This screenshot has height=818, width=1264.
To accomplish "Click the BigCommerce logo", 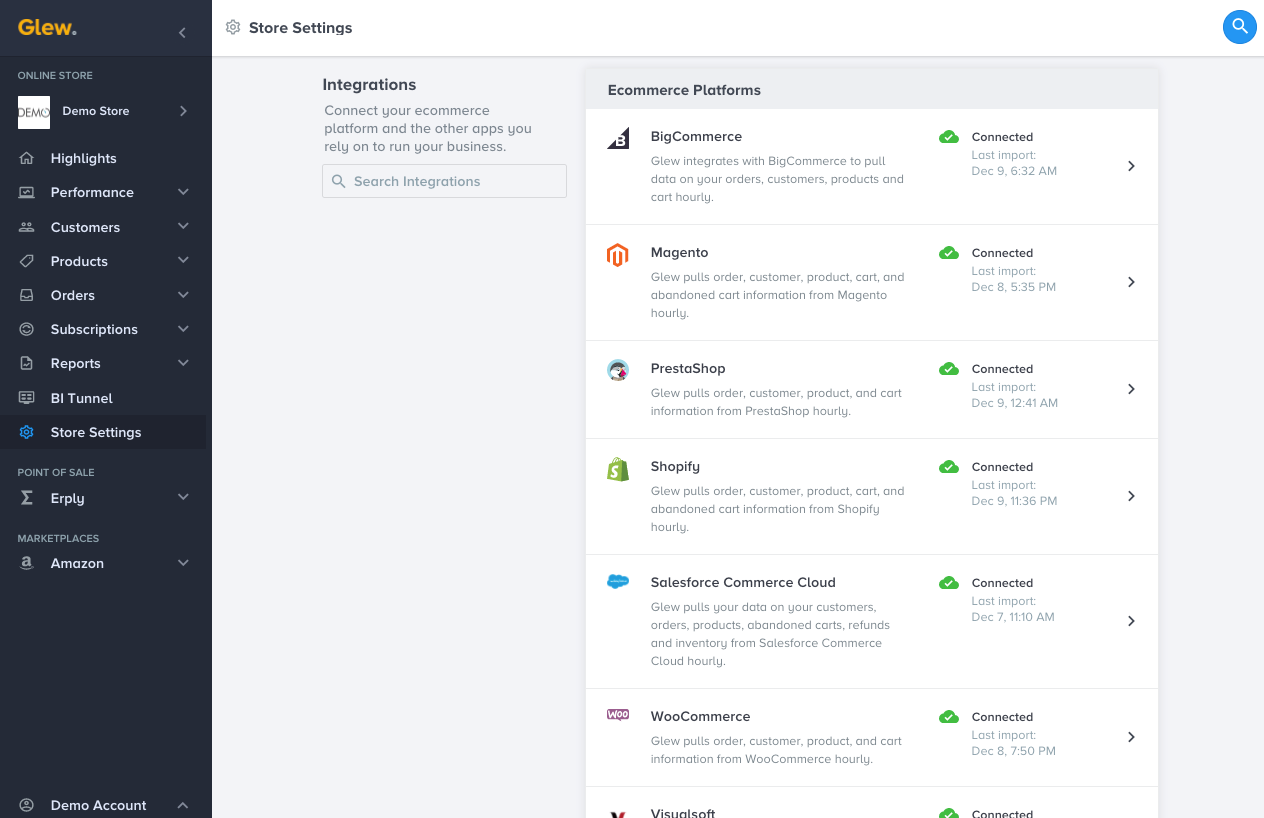I will (618, 139).
